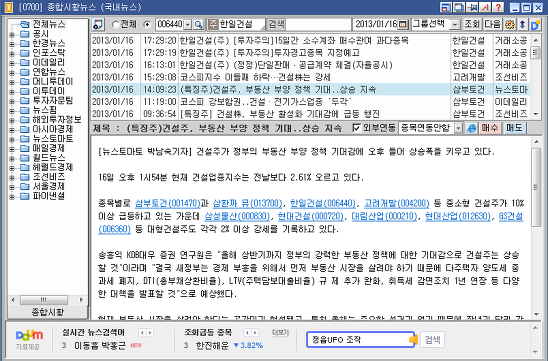
Task: Click the 이동흡 박홍근 trending keyword
Action: coord(100,345)
